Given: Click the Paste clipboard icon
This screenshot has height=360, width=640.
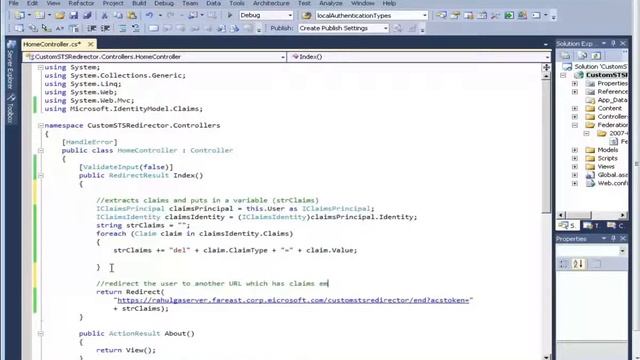Looking at the screenshot, I should click(131, 16).
